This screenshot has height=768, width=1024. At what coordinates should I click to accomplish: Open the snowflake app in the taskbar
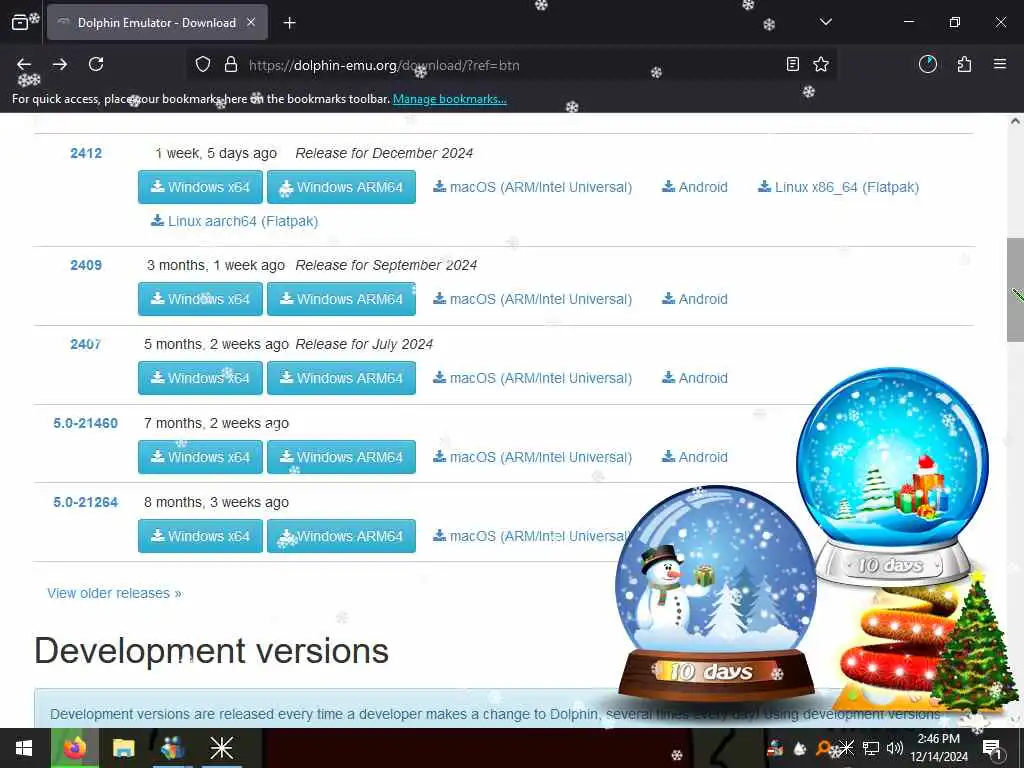(221, 748)
